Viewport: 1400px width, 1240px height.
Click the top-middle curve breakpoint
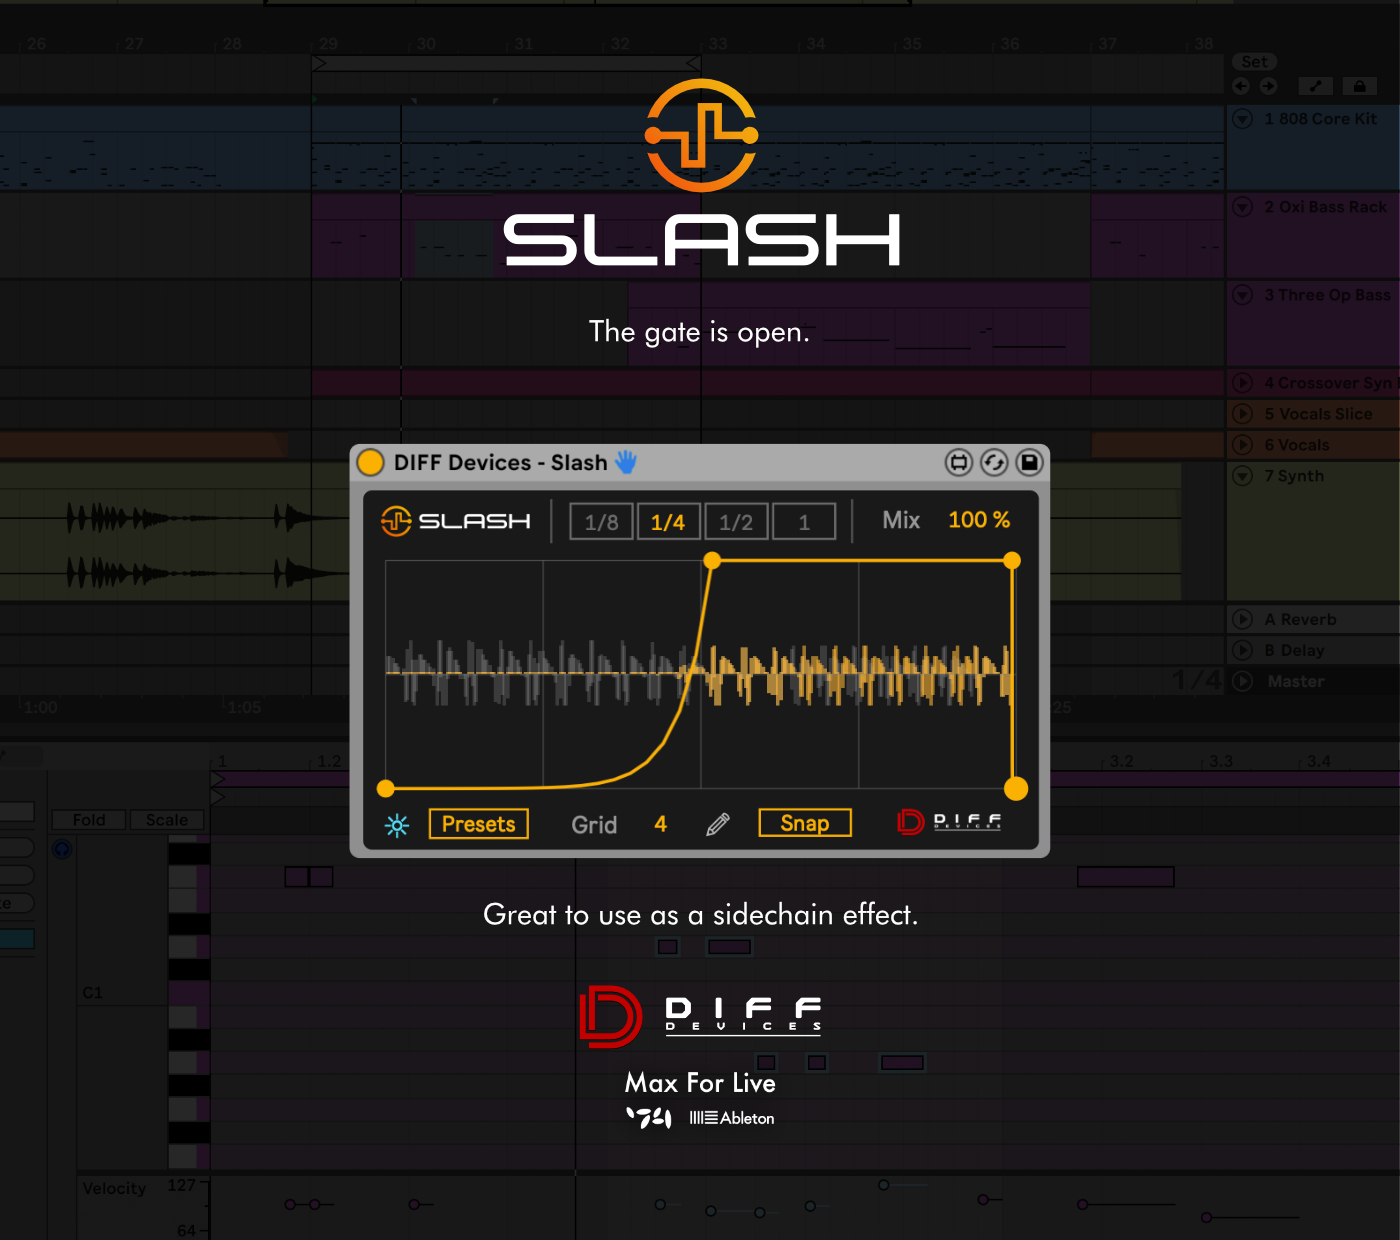[712, 561]
